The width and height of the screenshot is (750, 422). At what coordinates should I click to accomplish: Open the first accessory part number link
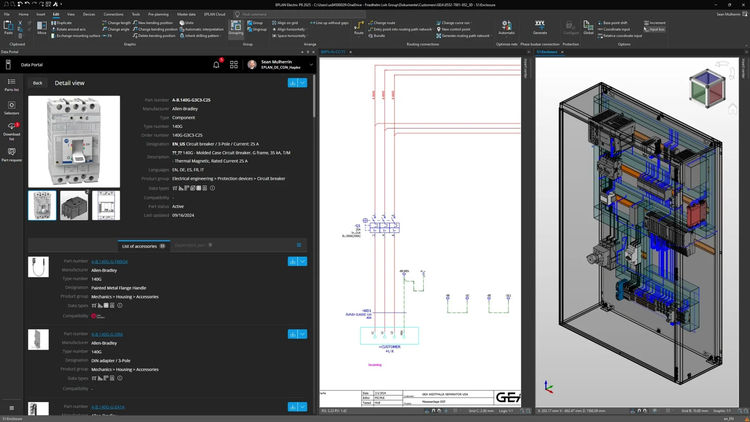click(107, 262)
